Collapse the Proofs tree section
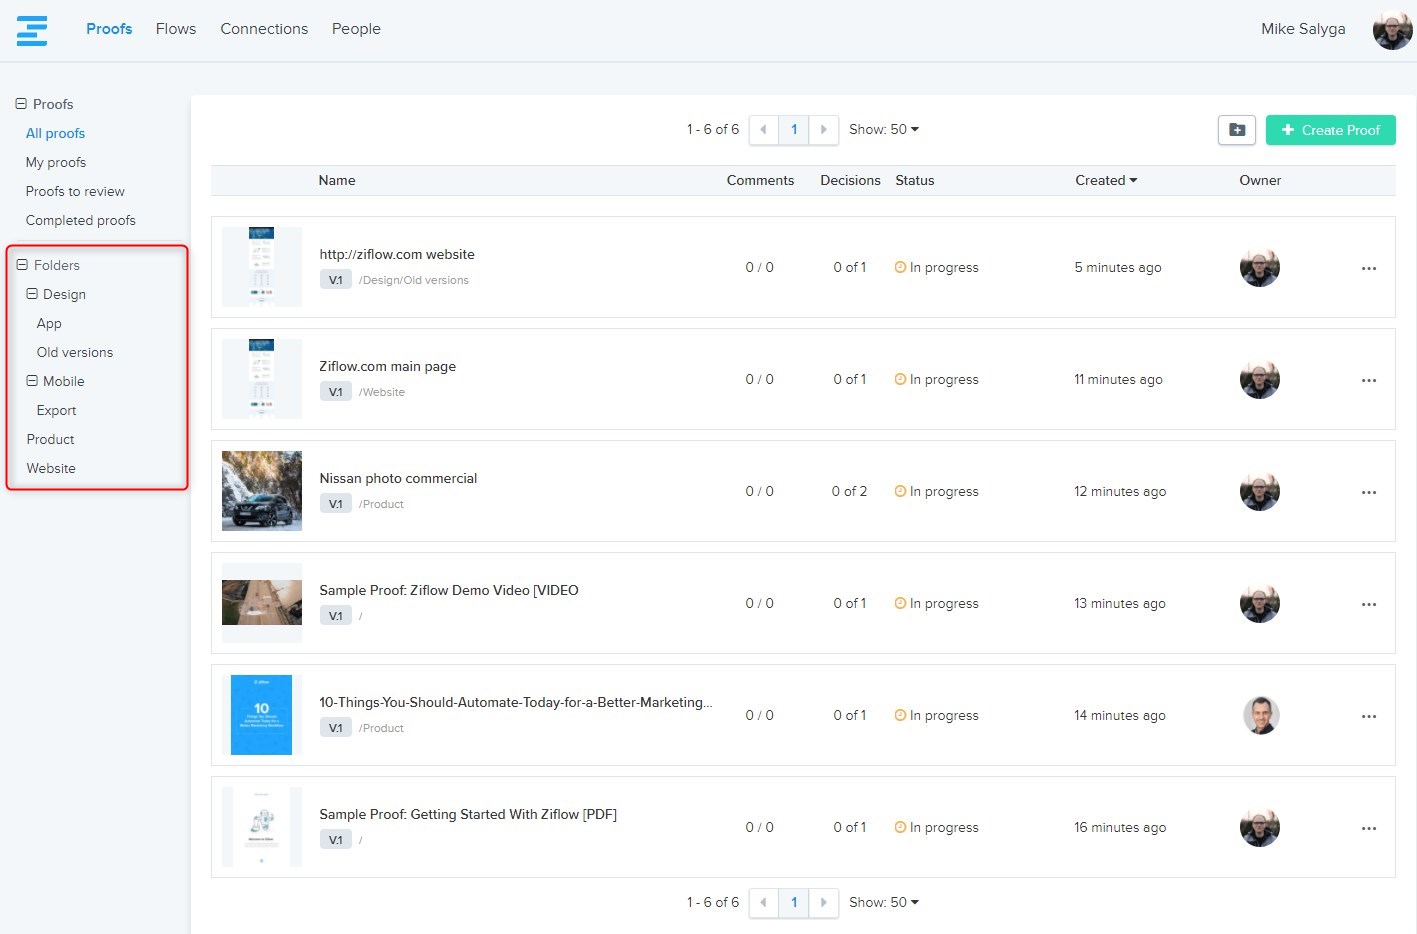 pyautogui.click(x=21, y=104)
